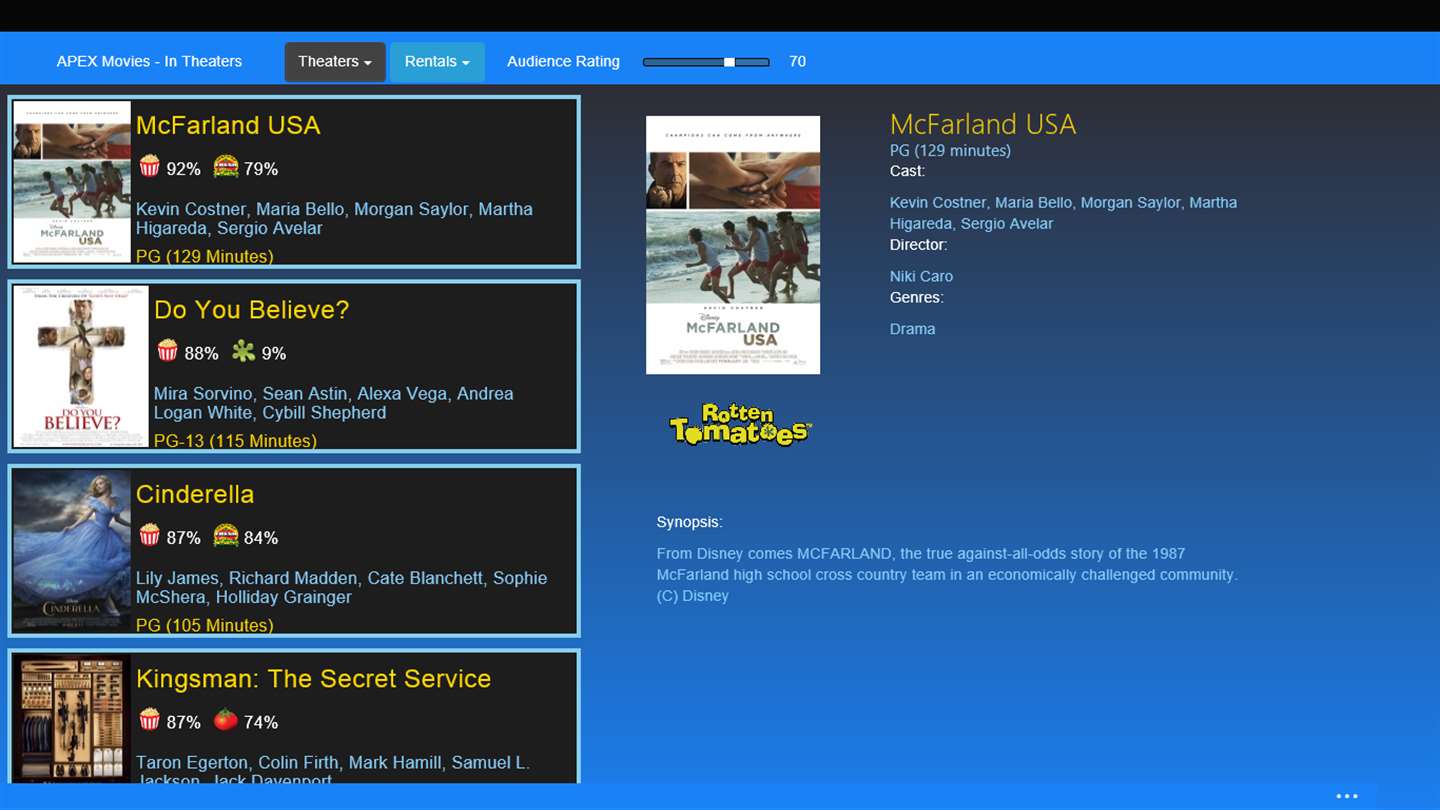Click APEX Movies - In Theaters title
Viewport: 1440px width, 810px height.
pyautogui.click(x=149, y=61)
